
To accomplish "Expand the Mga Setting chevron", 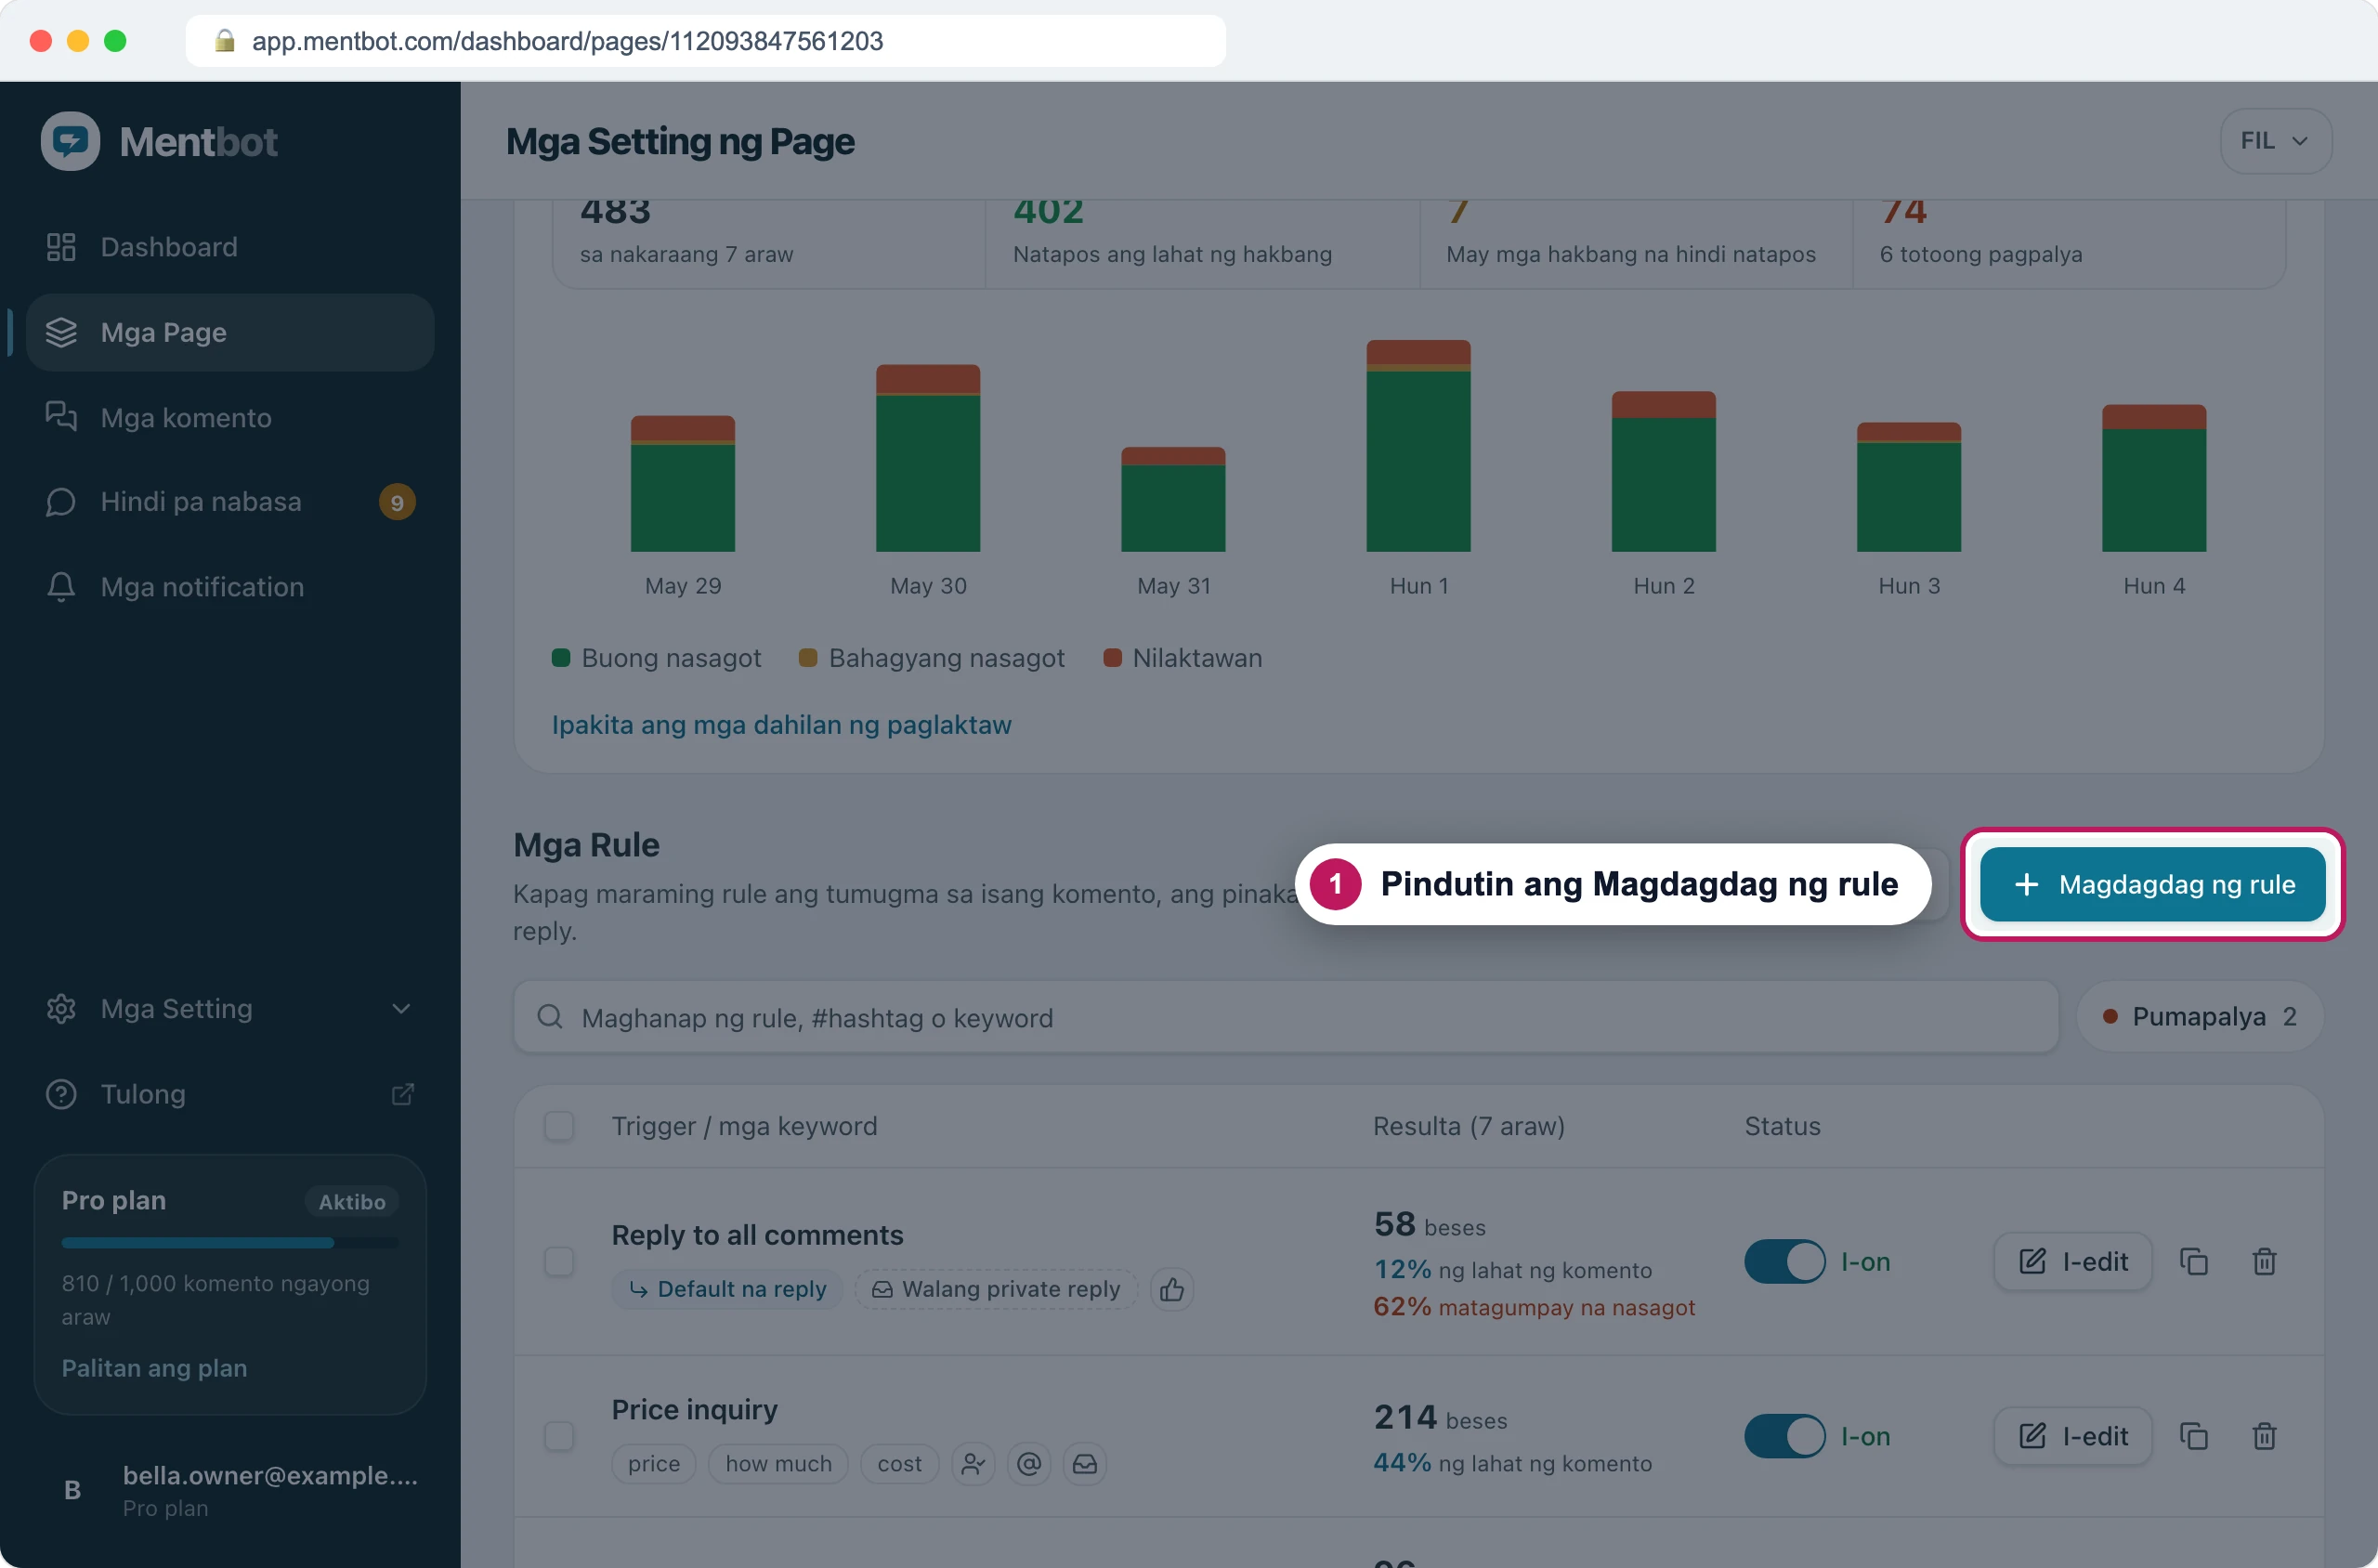I will (x=401, y=1008).
